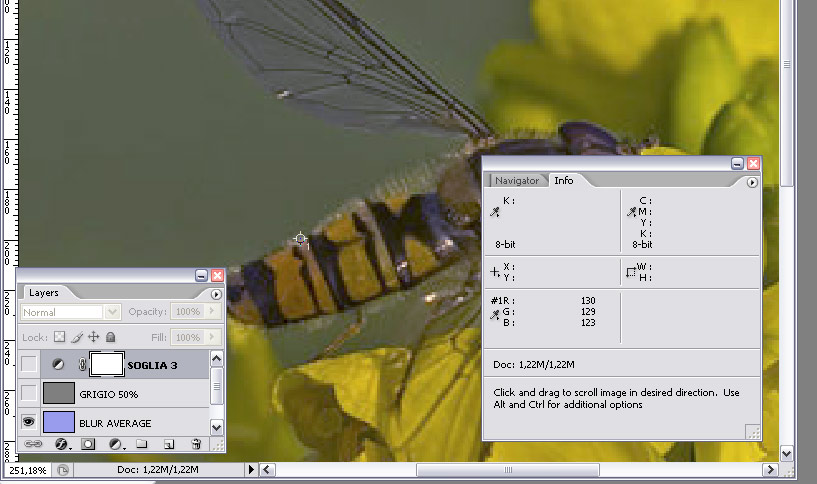Switch to the Navigator tab
The height and width of the screenshot is (484, 817).
coord(516,181)
